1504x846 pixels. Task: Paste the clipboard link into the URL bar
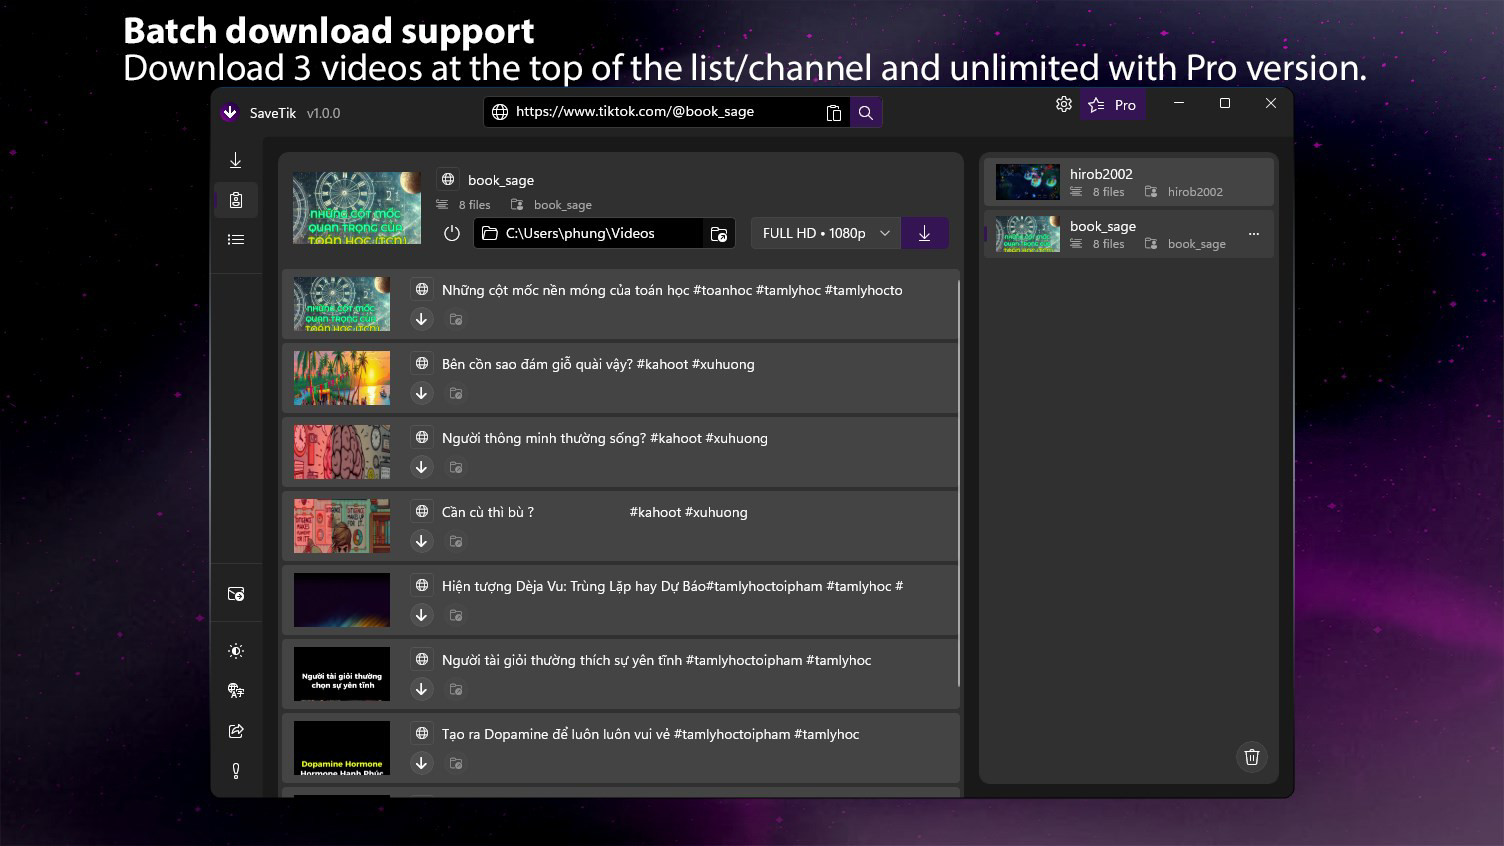834,112
